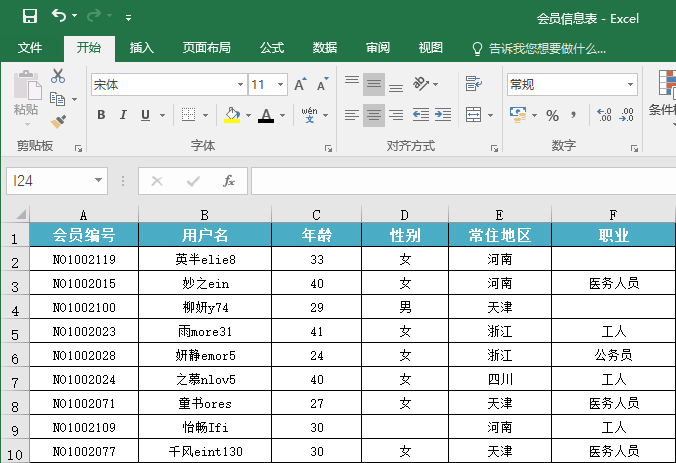676x463 pixels.
Task: Click the yellow fill color button
Action: pos(232,116)
